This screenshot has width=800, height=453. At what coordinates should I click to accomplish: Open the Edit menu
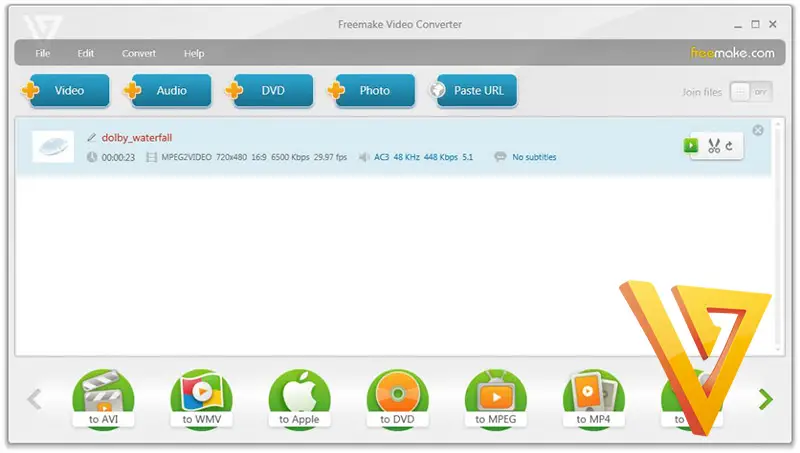click(x=86, y=53)
